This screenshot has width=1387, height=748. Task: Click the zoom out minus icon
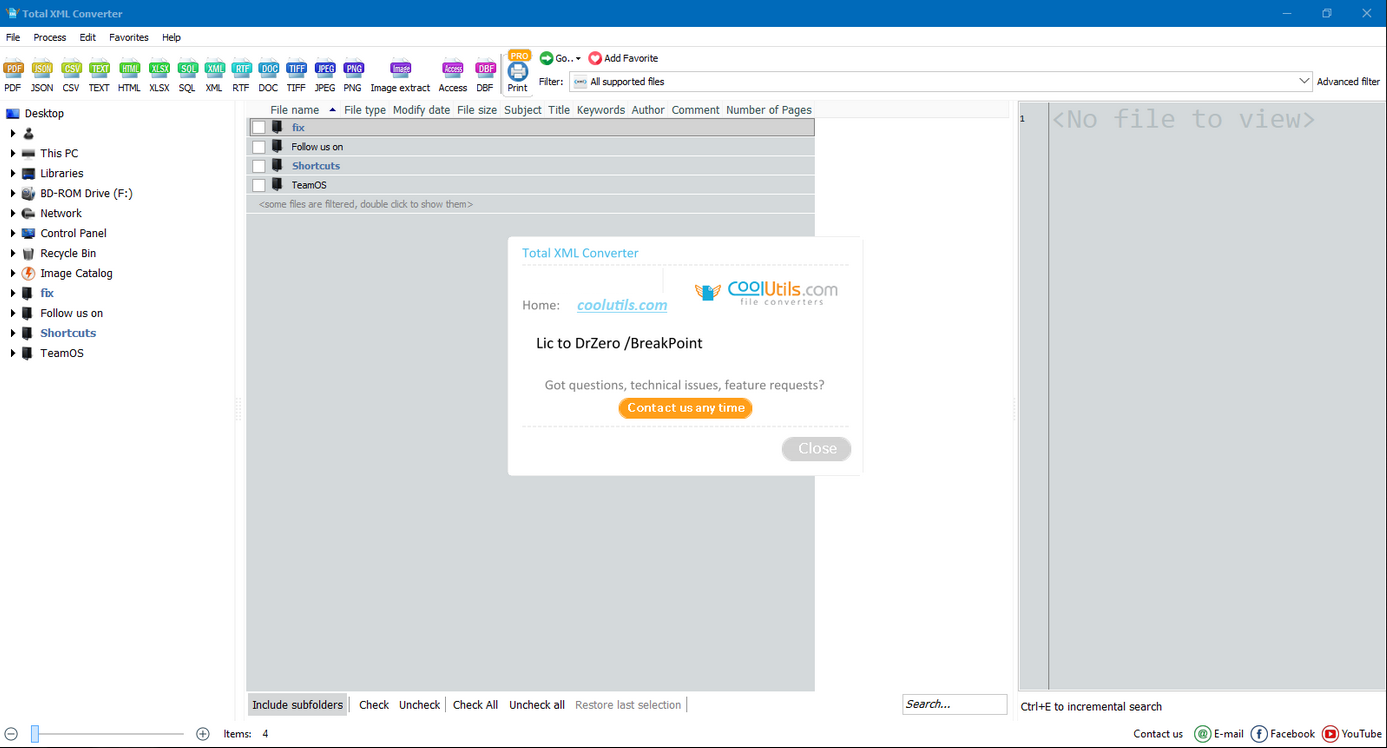click(11, 734)
